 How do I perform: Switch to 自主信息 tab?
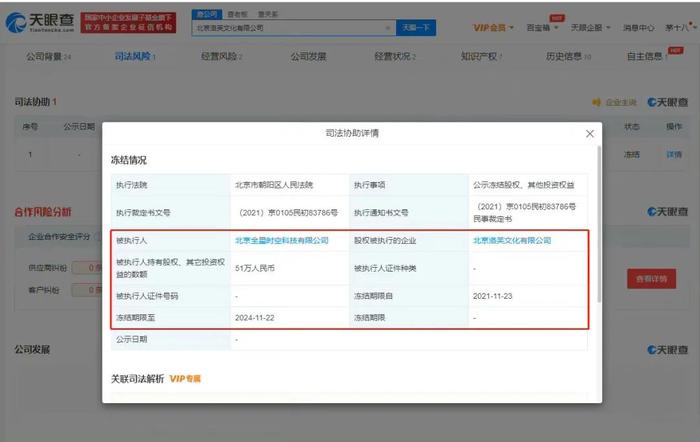coord(647,56)
